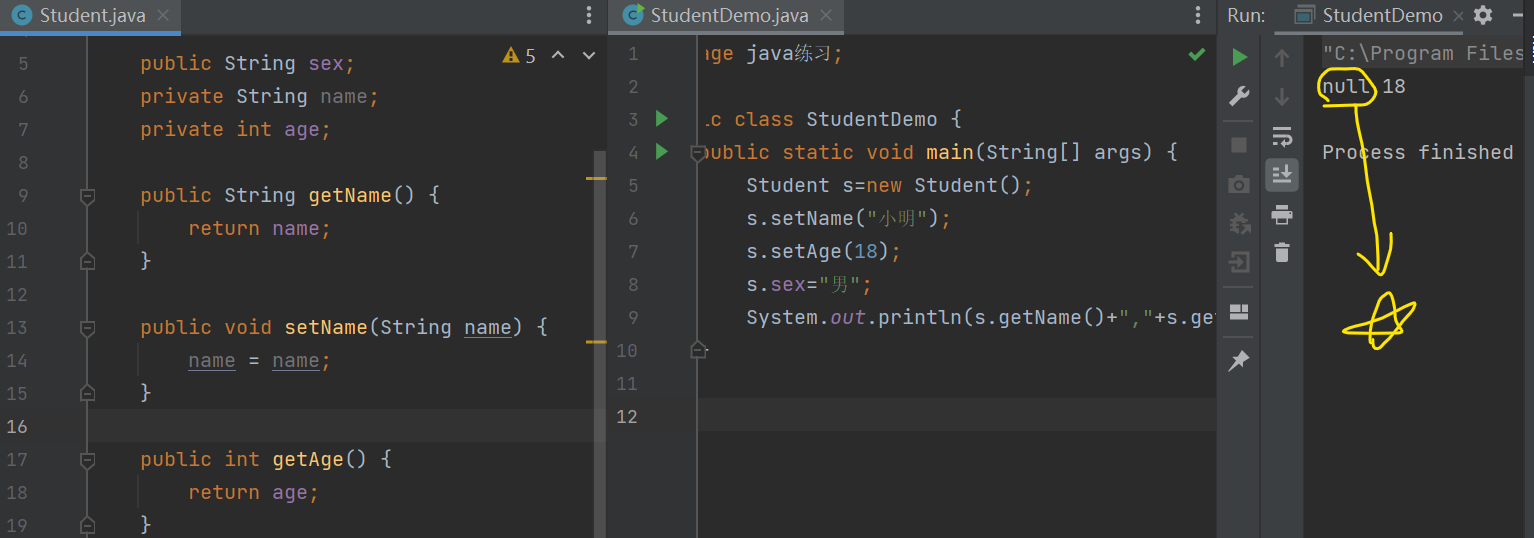1534x538 pixels.
Task: Rerun StudentDemo with the green play icon
Action: click(1239, 57)
